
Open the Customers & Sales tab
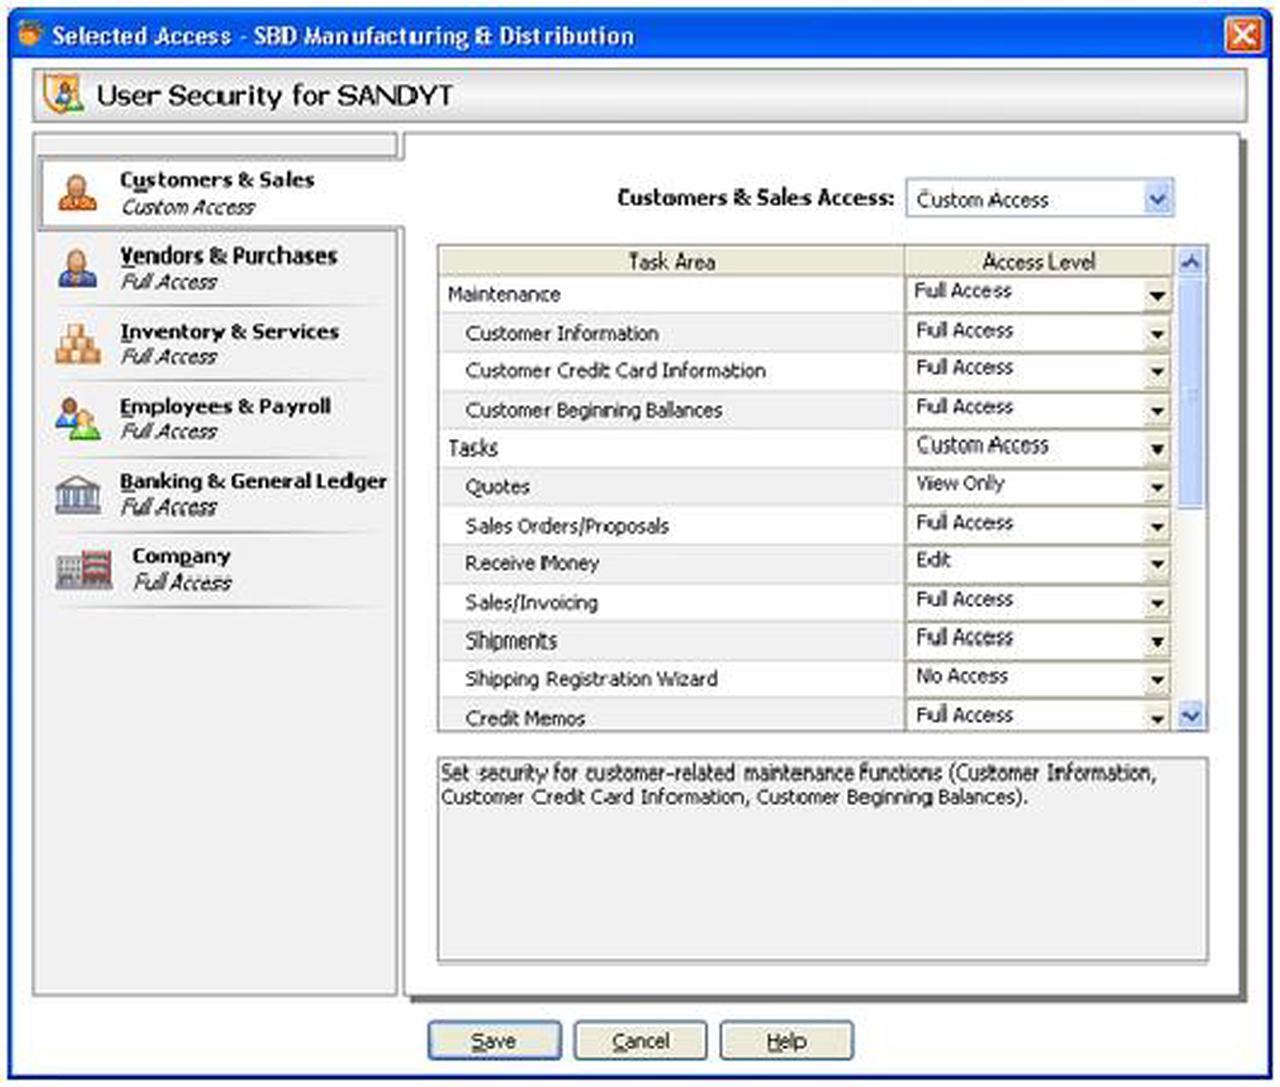coord(220,193)
